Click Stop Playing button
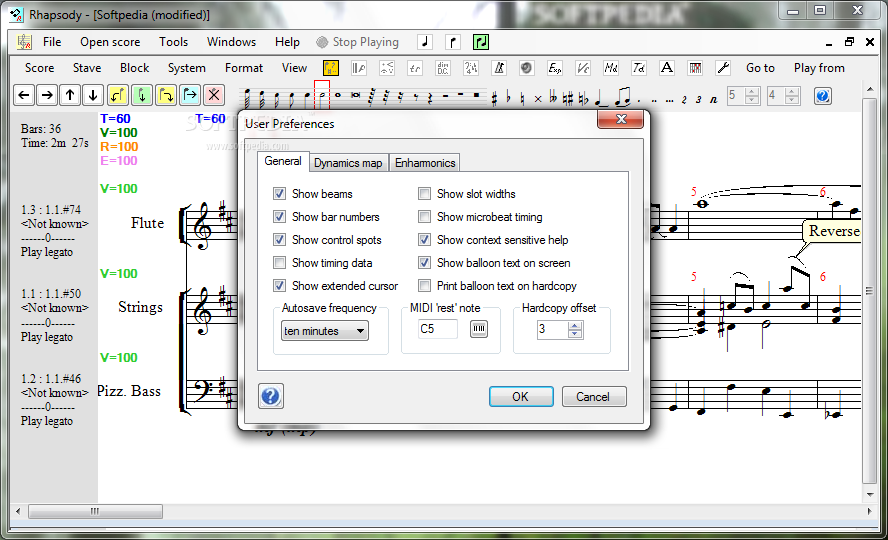888x540 pixels. pos(357,42)
